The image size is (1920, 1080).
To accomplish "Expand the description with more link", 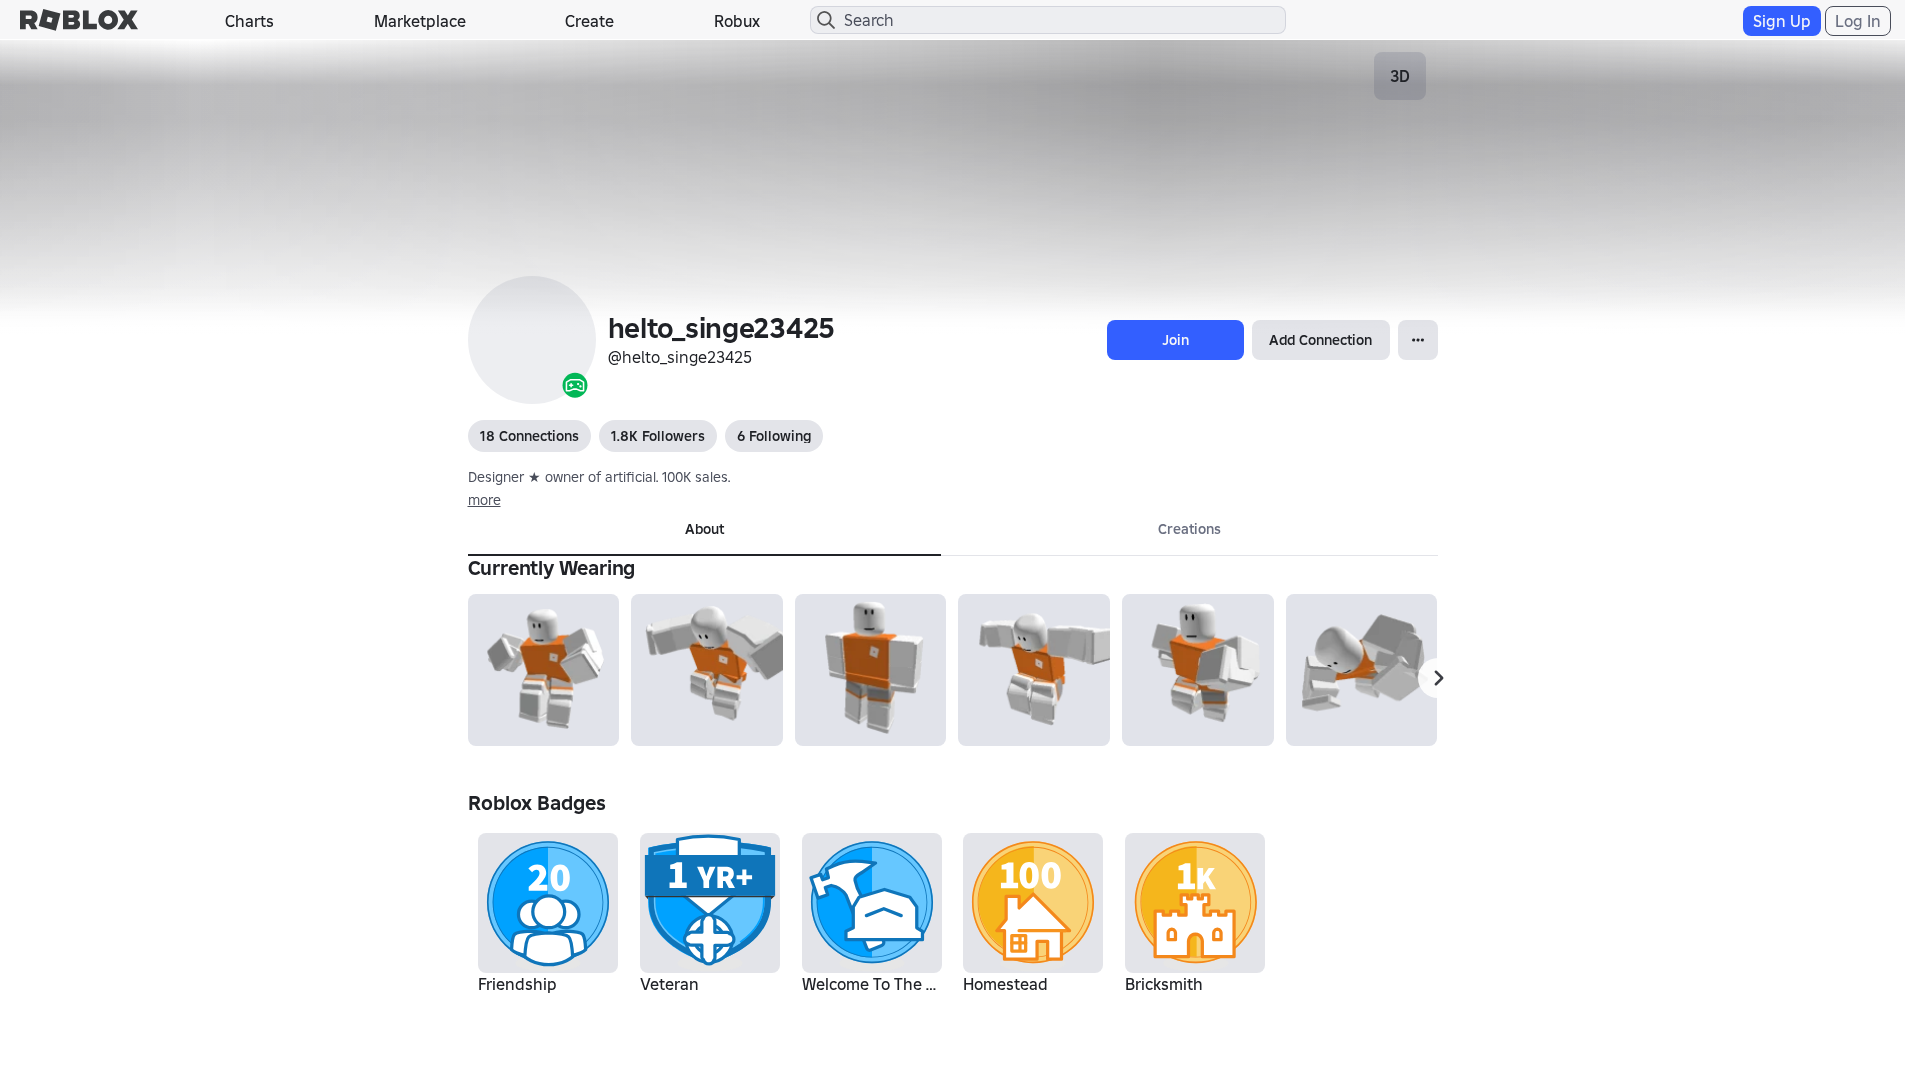I will (x=484, y=500).
